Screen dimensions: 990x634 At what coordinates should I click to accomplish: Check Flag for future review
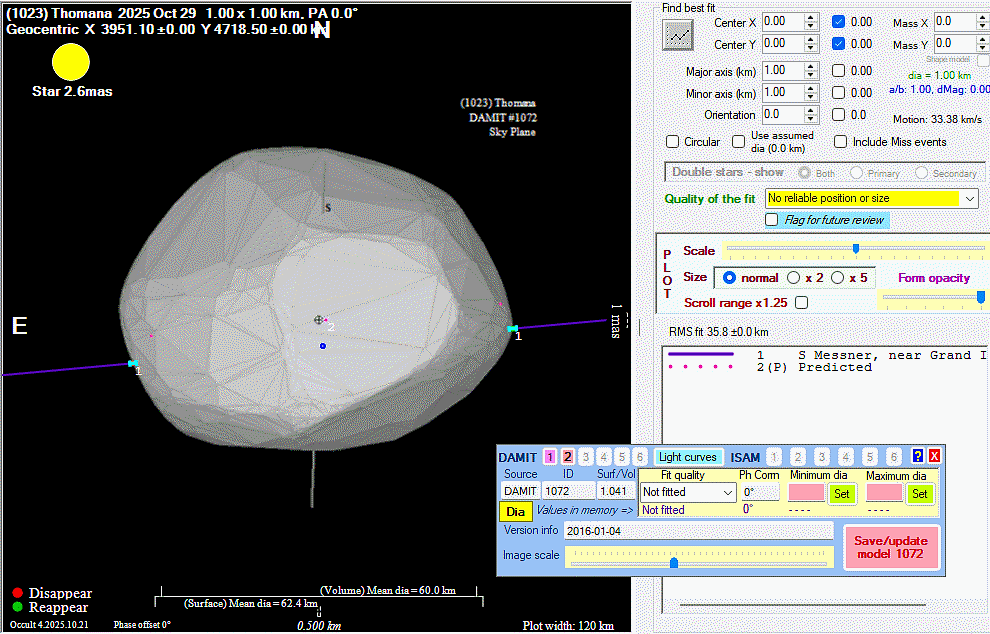pos(772,220)
